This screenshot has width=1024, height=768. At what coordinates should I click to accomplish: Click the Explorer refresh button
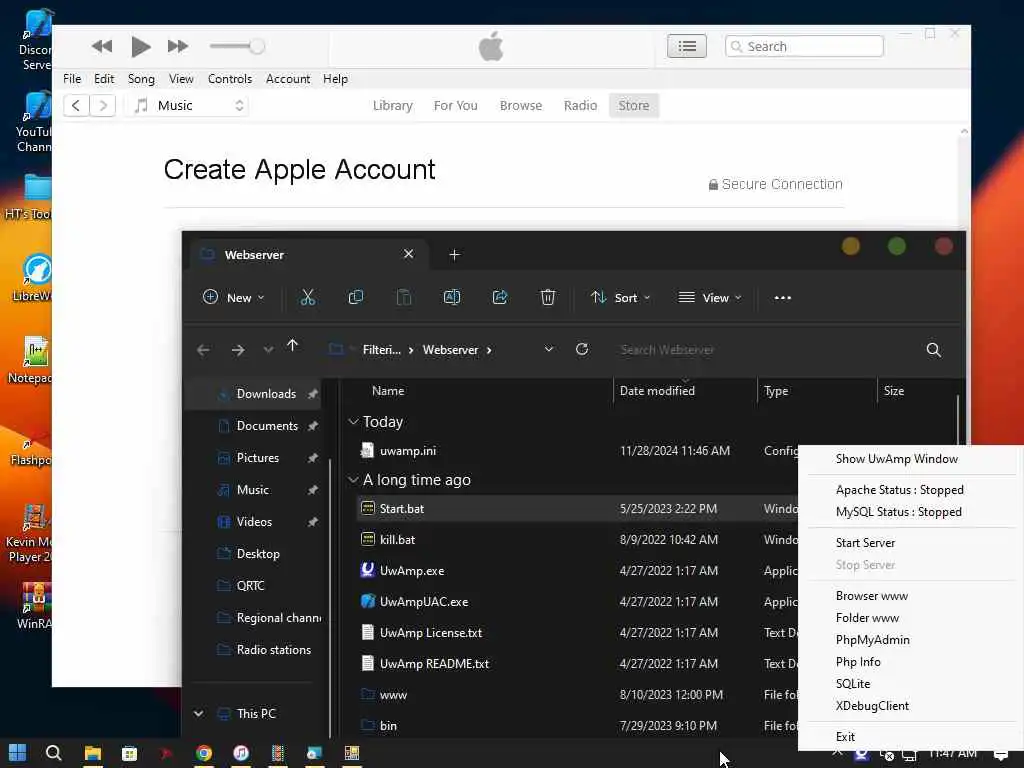(582, 349)
